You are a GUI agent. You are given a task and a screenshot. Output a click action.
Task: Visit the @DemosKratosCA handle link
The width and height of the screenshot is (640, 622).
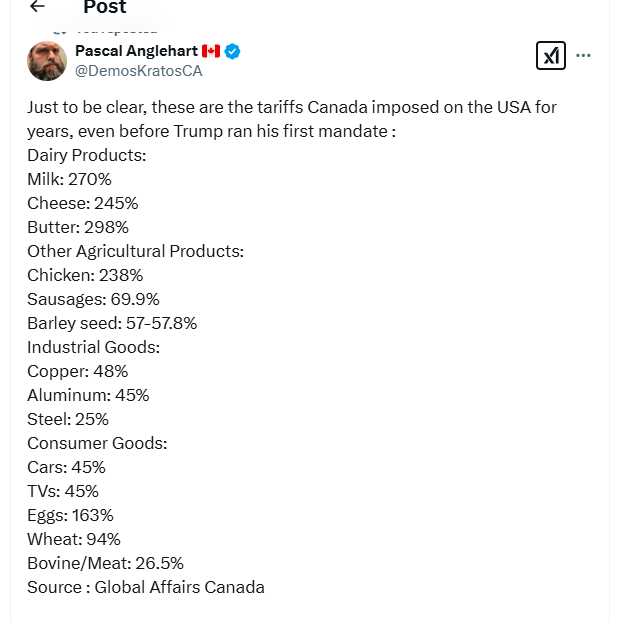click(x=138, y=71)
